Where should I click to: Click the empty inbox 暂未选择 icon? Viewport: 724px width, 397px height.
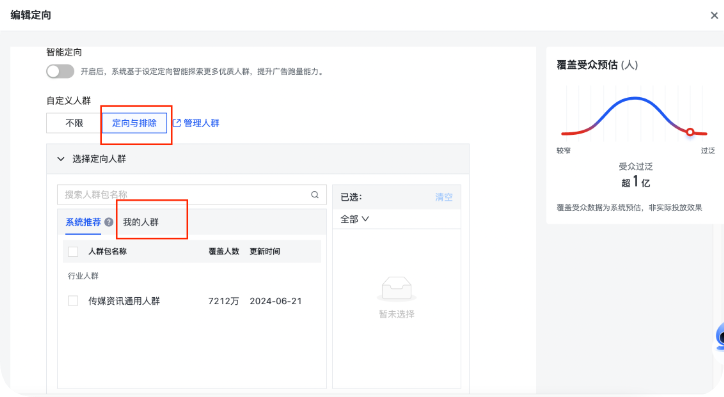tap(397, 288)
